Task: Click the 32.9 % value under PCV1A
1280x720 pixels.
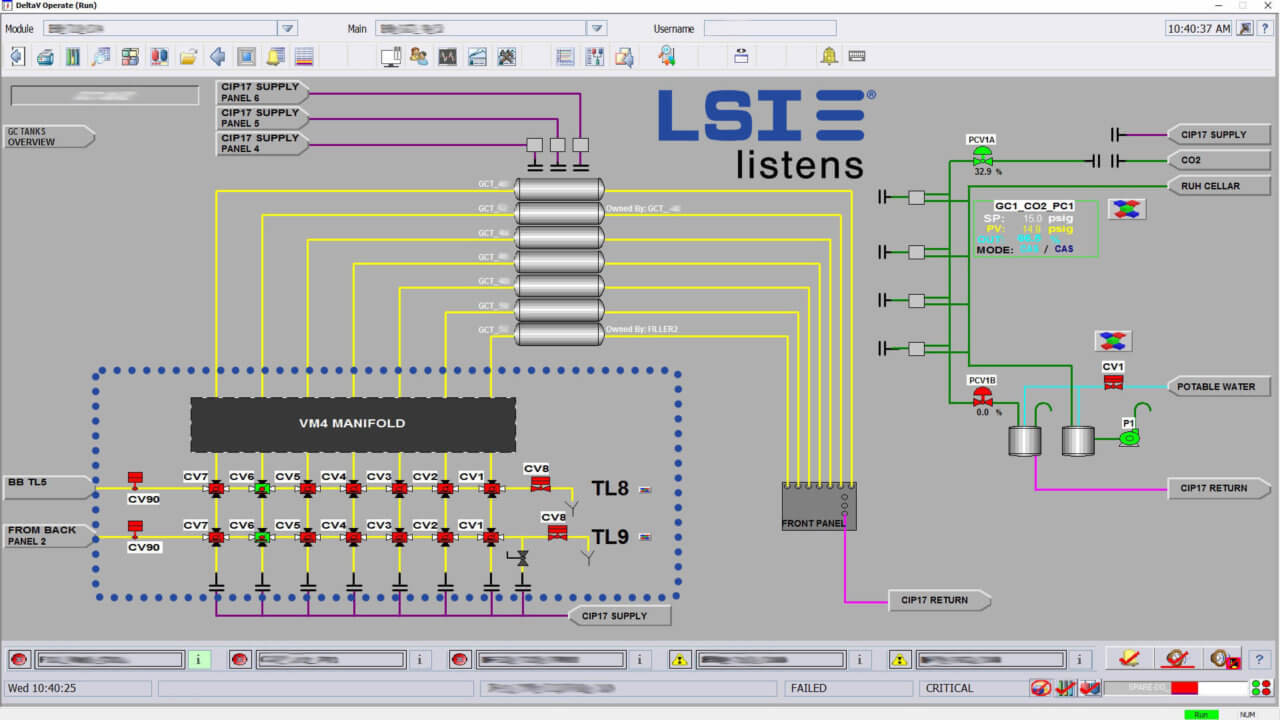Action: (x=988, y=172)
